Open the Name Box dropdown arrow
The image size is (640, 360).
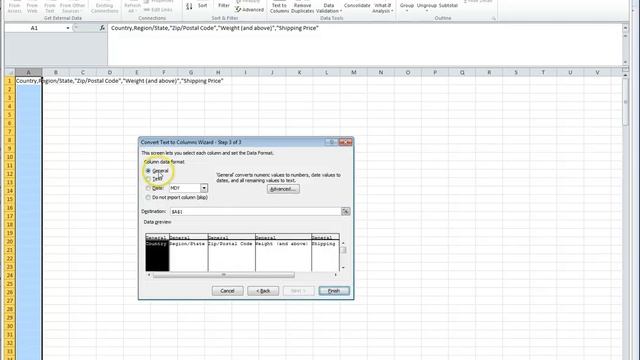[x=68, y=28]
